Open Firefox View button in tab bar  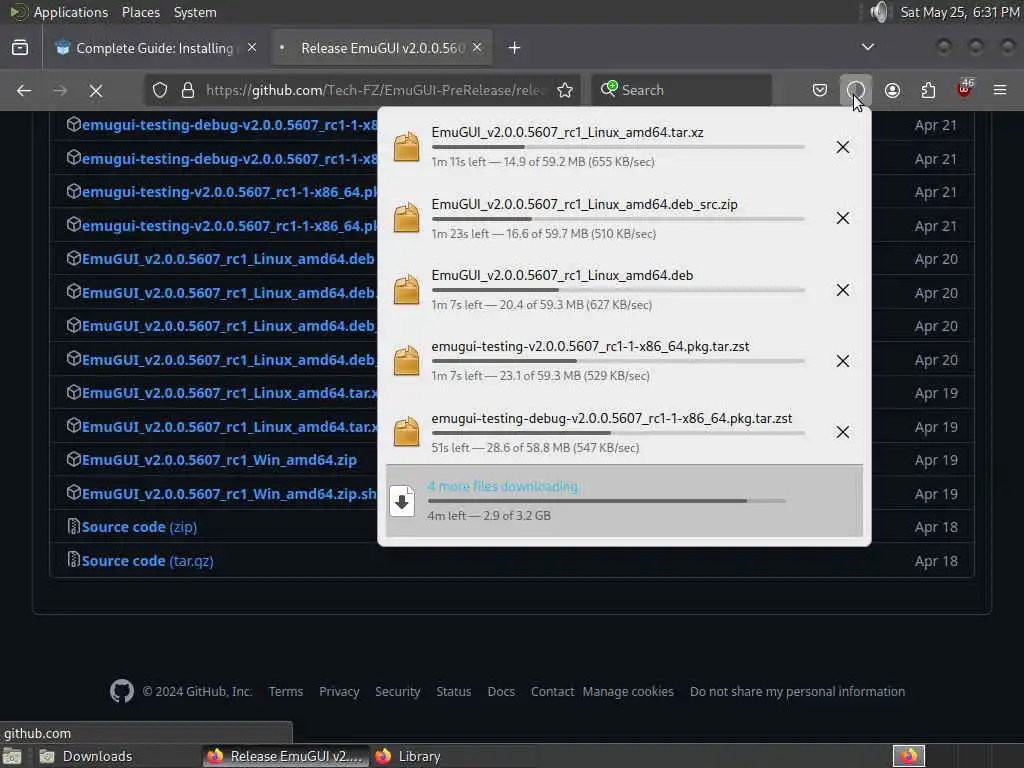pos(20,48)
